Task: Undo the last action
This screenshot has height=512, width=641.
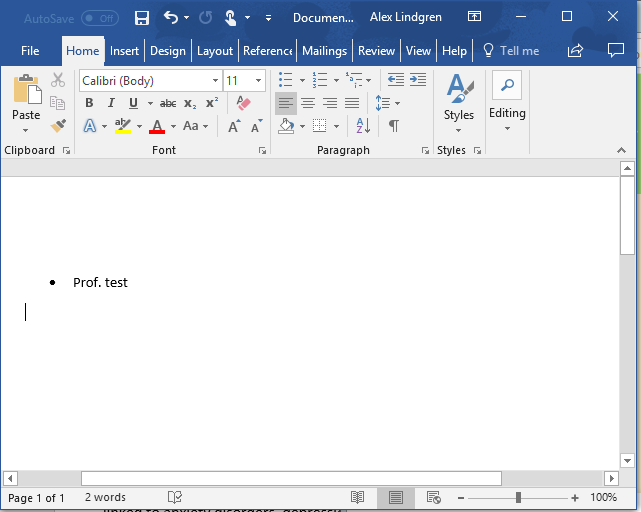Action: 171,18
